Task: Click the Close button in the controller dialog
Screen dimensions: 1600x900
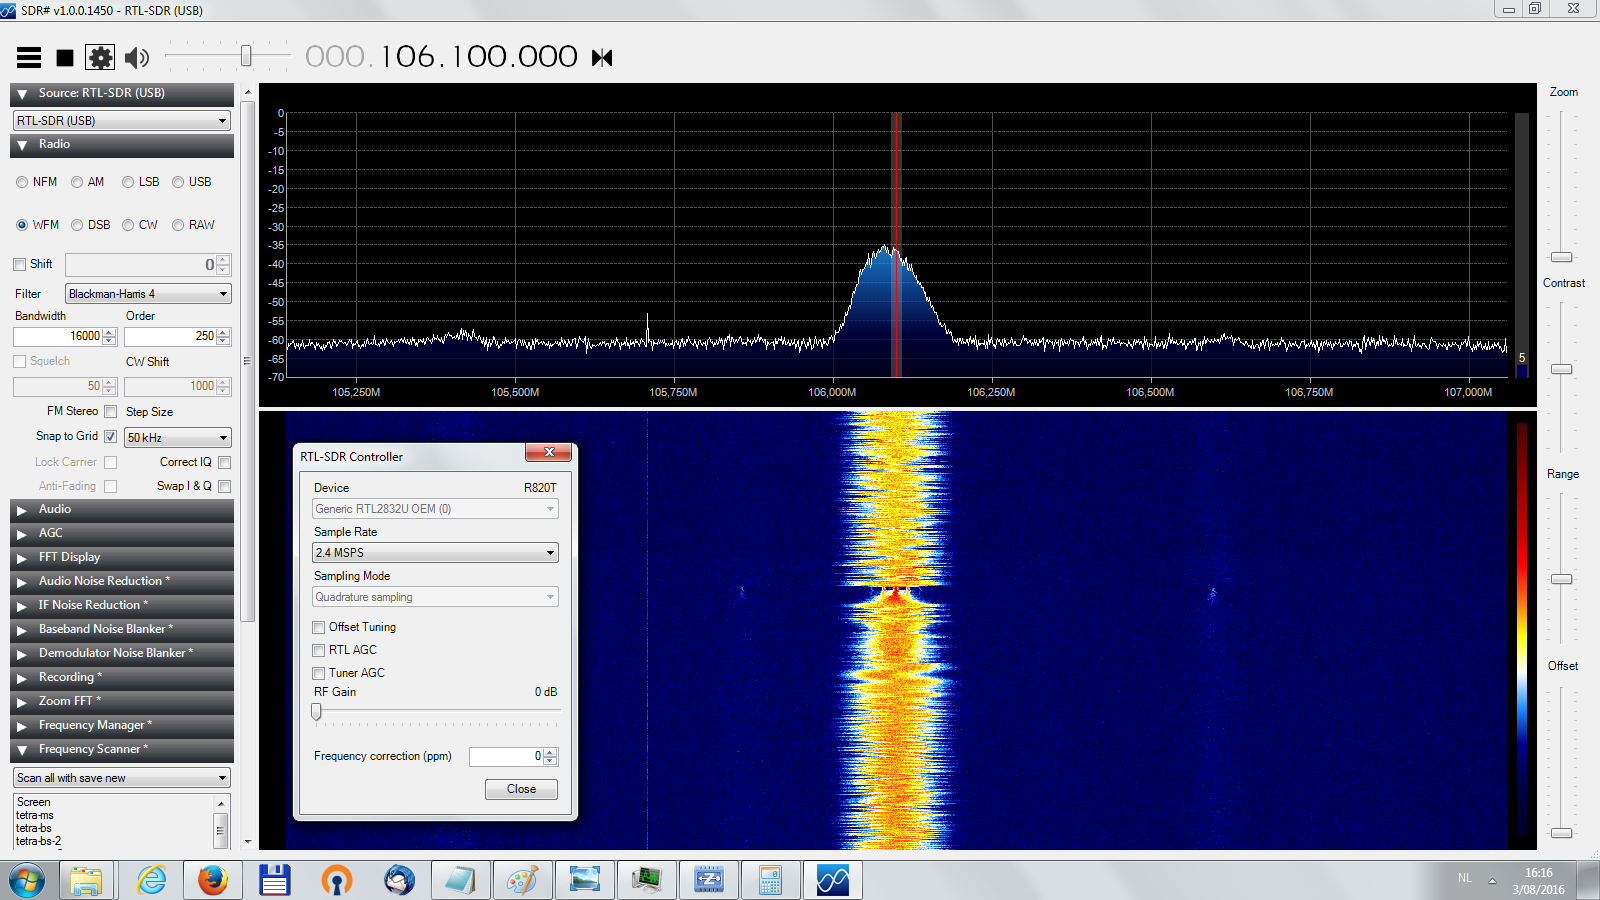Action: click(x=521, y=789)
